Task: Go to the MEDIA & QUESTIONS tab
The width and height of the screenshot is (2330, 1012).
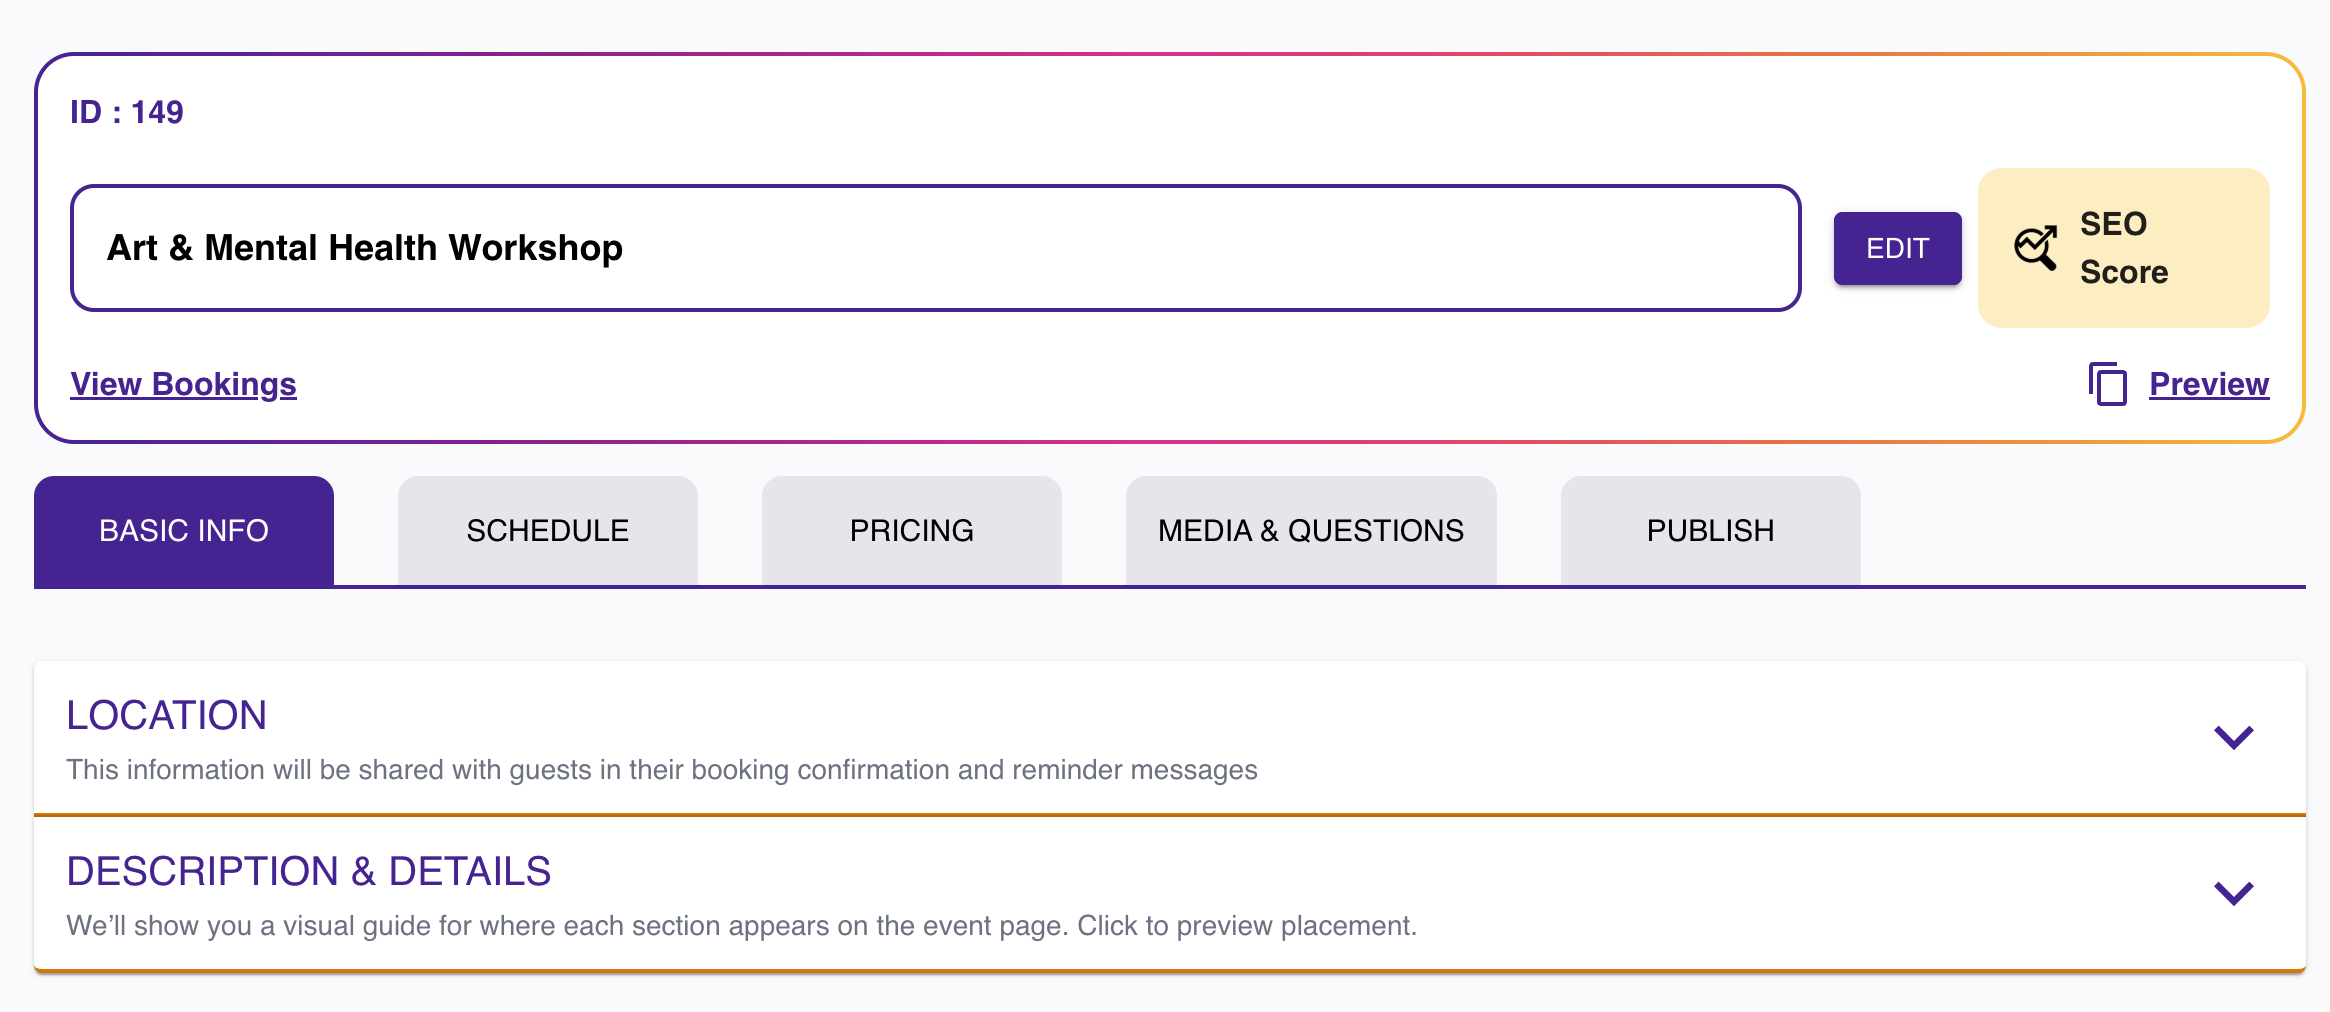Action: (x=1310, y=530)
